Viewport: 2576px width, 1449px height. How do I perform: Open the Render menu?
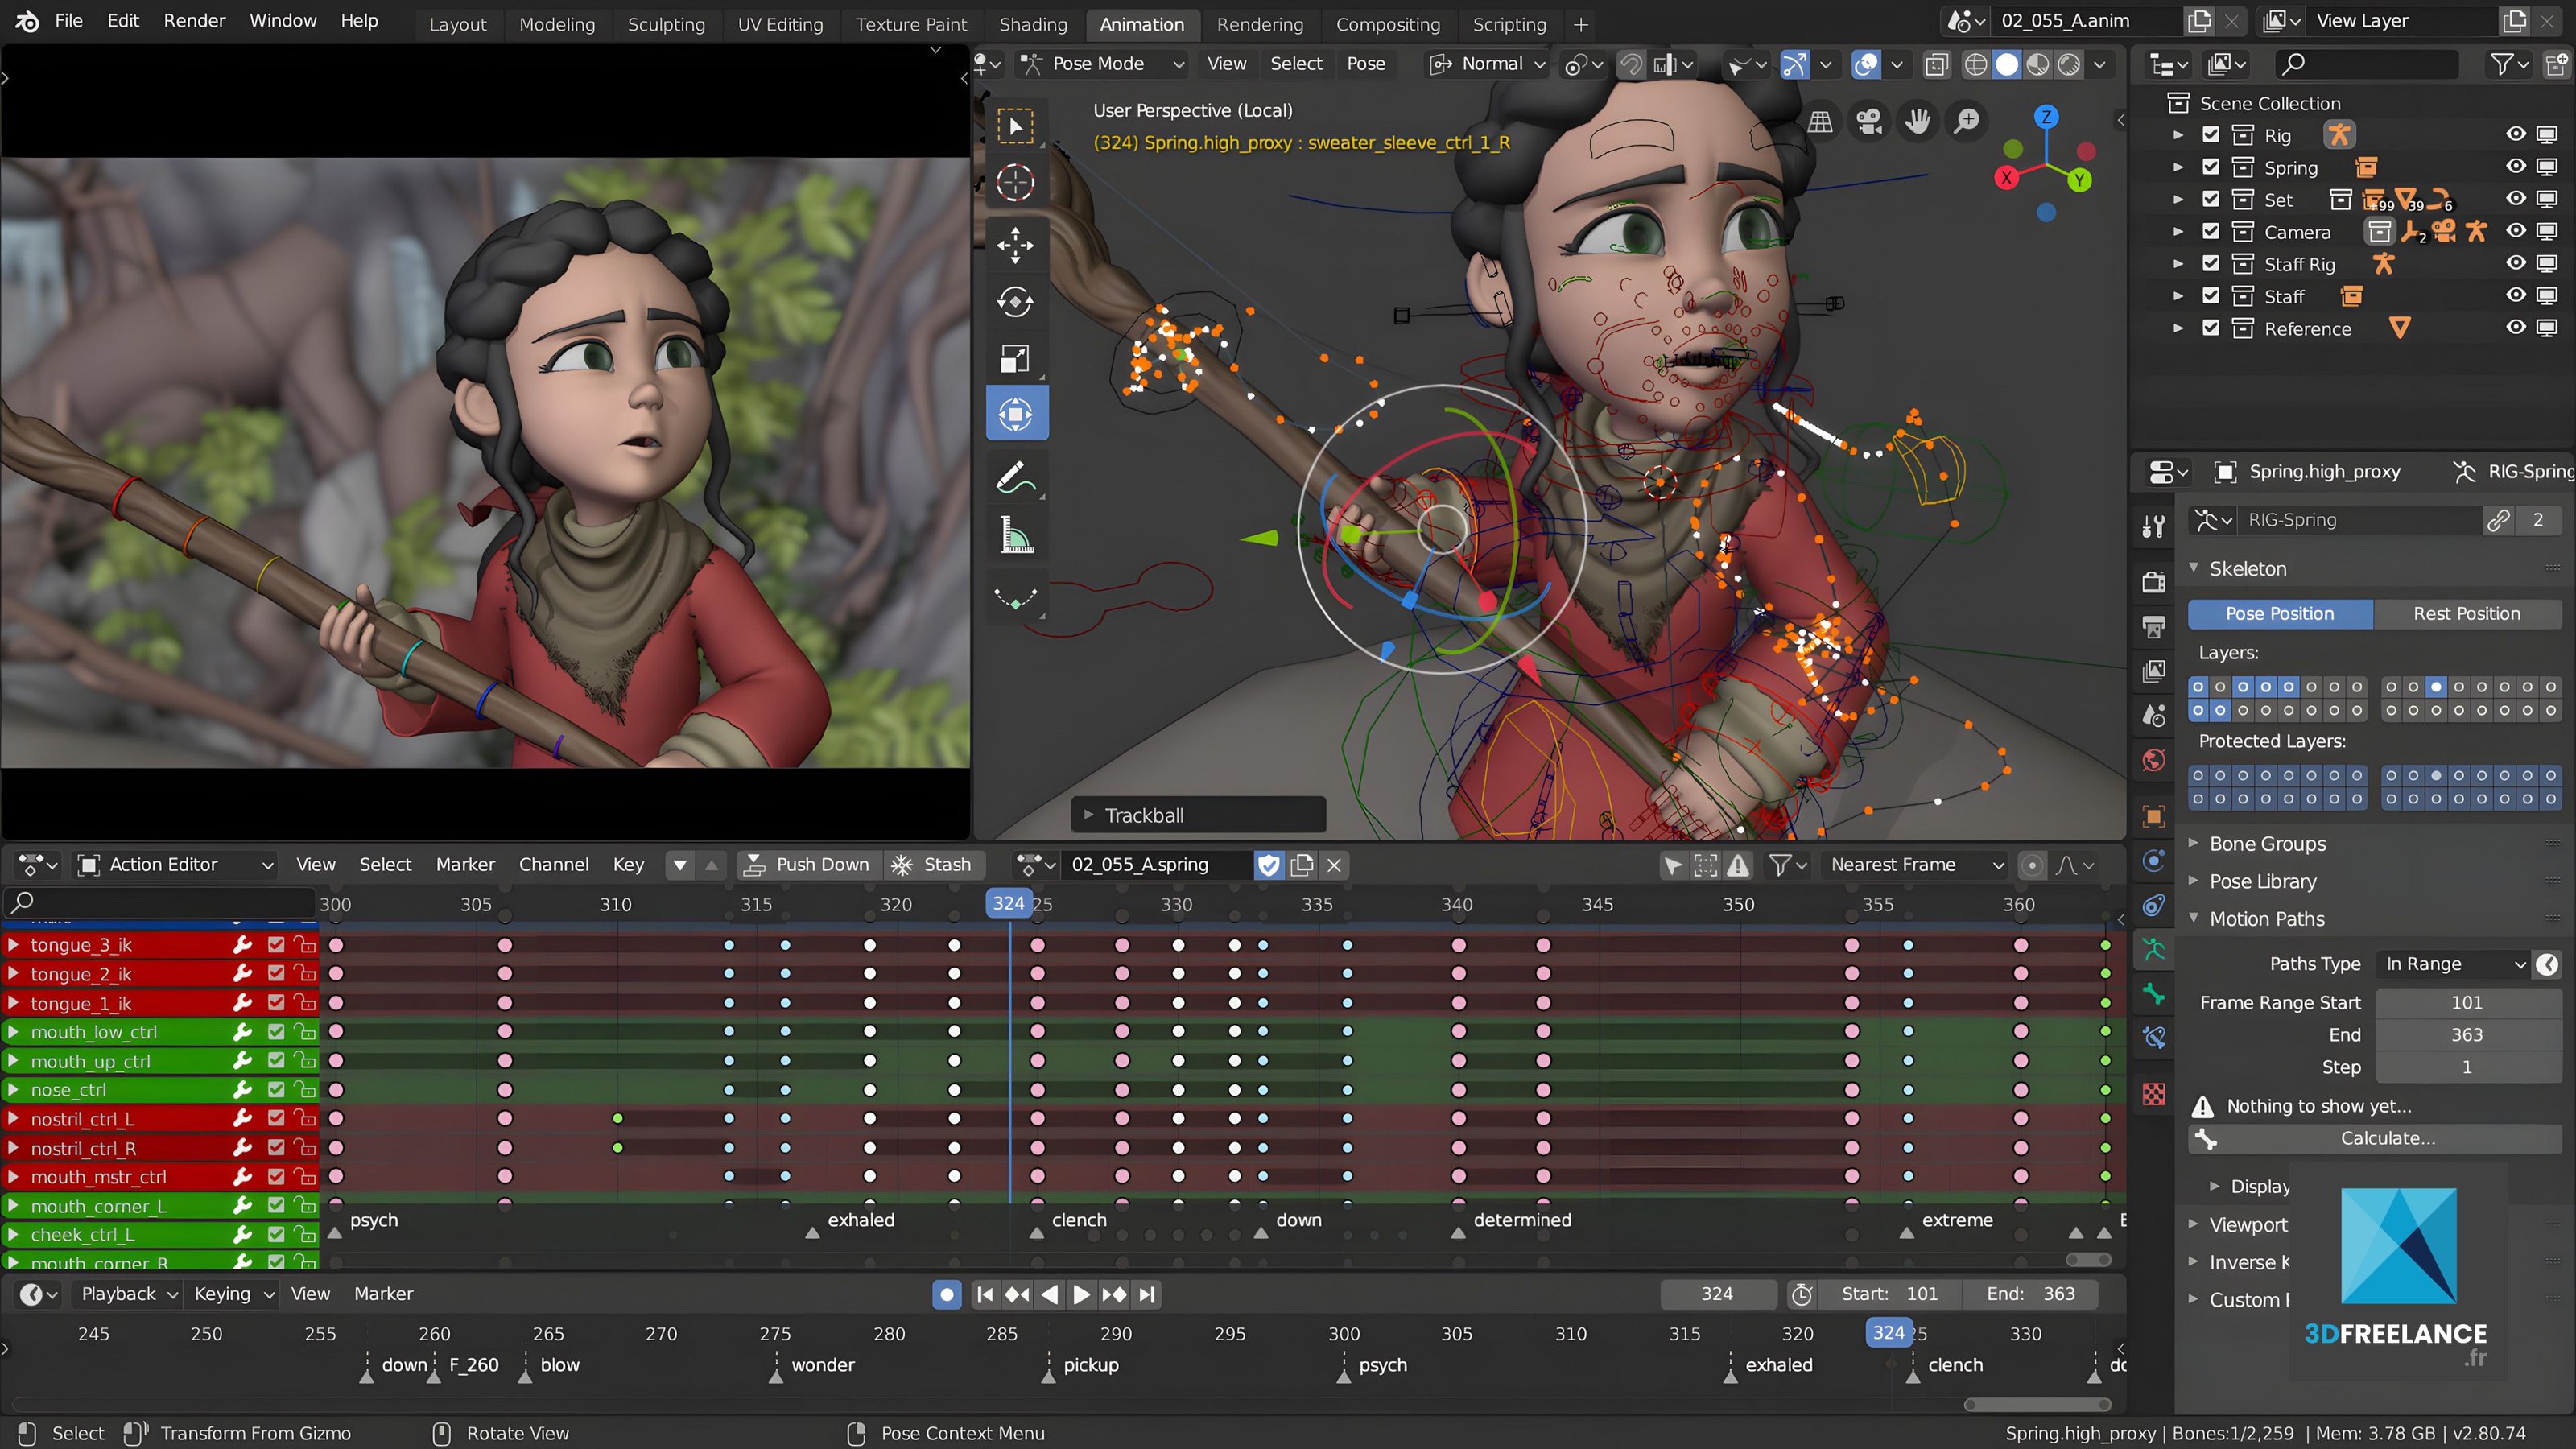194,20
